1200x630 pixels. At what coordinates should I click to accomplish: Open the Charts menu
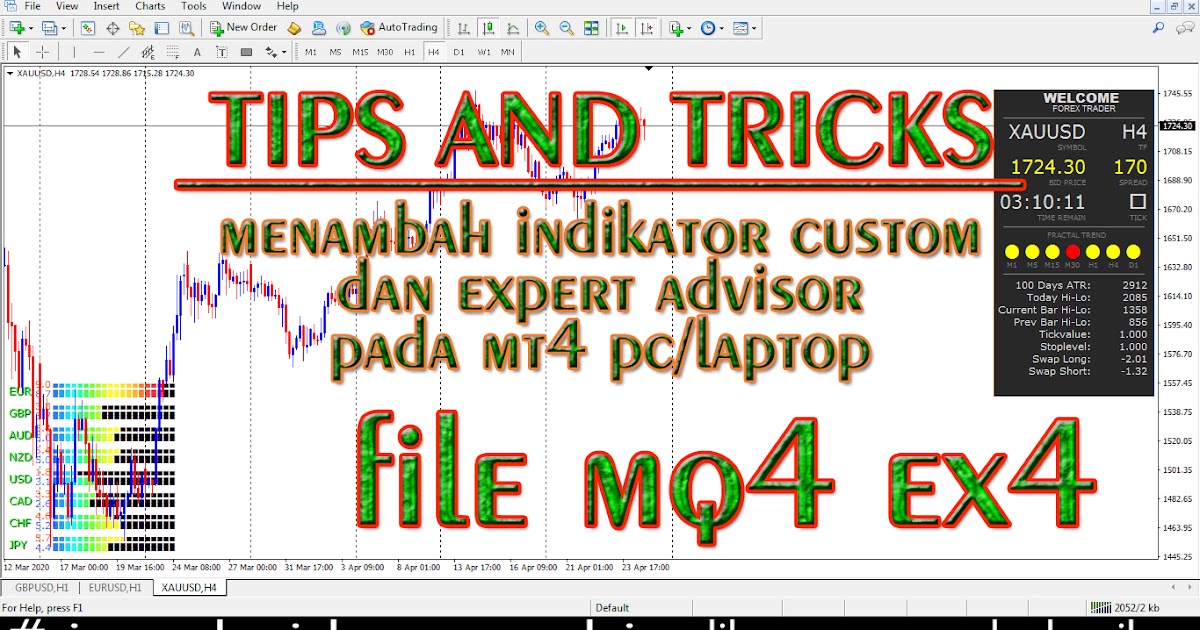click(150, 6)
